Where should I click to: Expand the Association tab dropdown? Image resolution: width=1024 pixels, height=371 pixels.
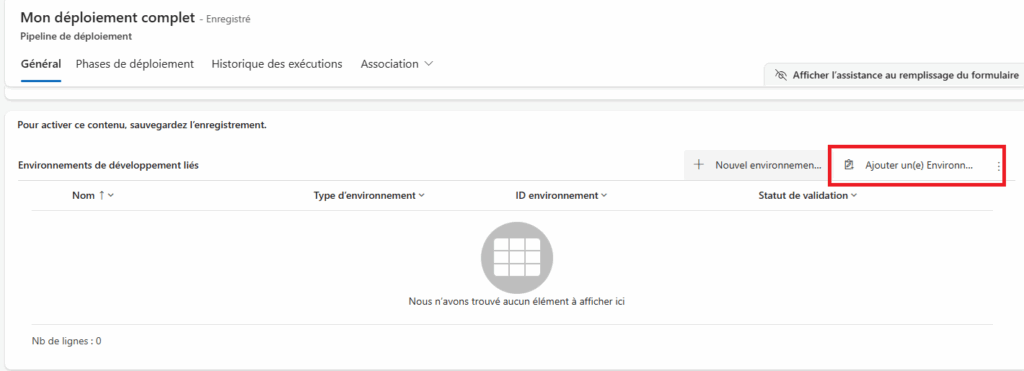click(x=397, y=64)
